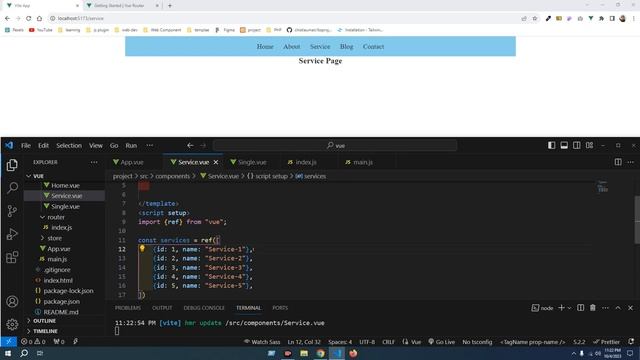The width and height of the screenshot is (640, 360).
Task: Open Firefox from the taskbar
Action: [353, 353]
